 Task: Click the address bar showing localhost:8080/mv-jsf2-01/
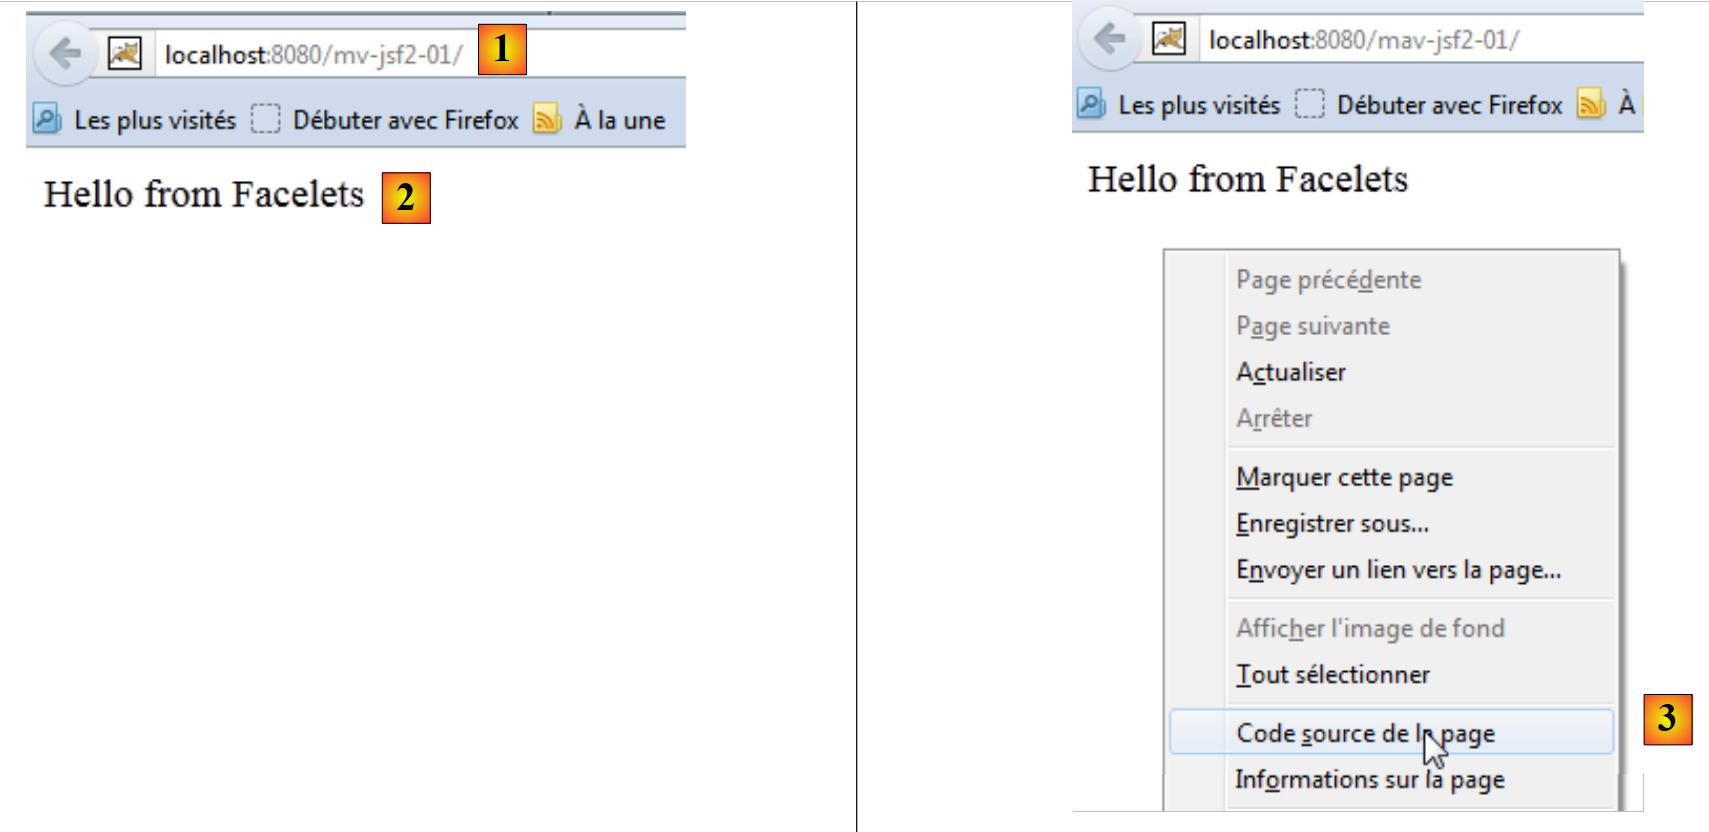coord(314,54)
